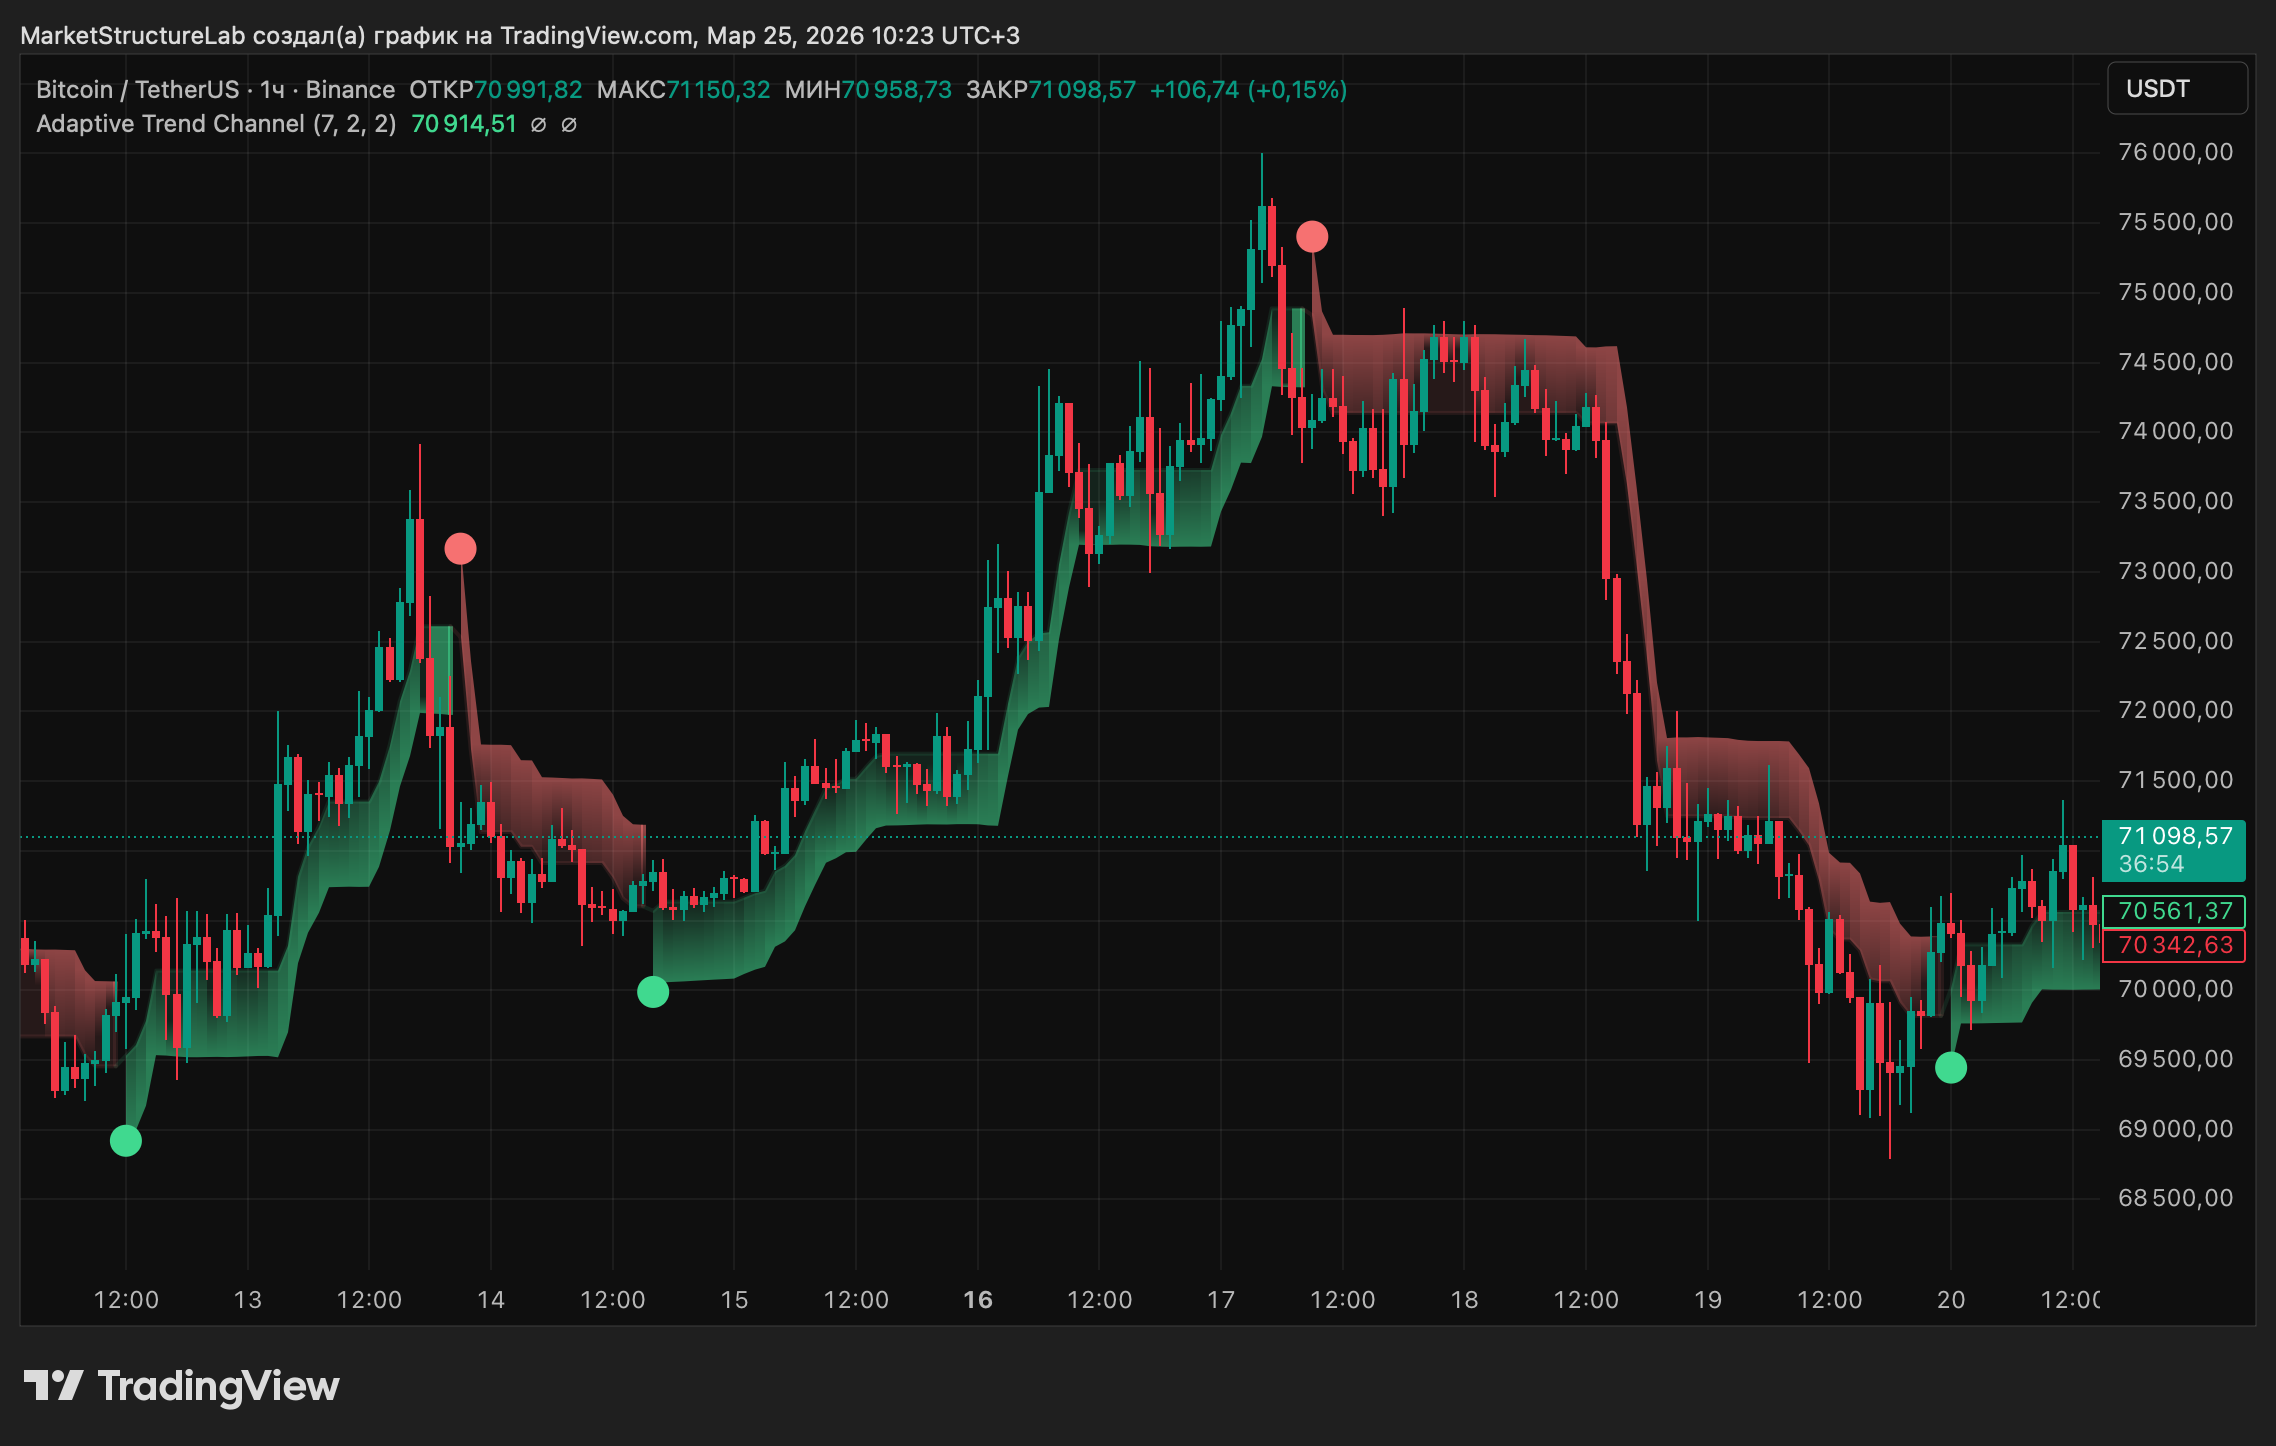Click the open price value 70 991,82

pos(528,90)
